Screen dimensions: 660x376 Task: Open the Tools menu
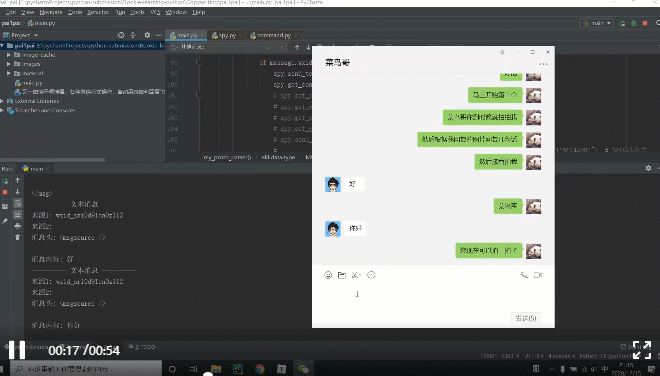[x=137, y=12]
